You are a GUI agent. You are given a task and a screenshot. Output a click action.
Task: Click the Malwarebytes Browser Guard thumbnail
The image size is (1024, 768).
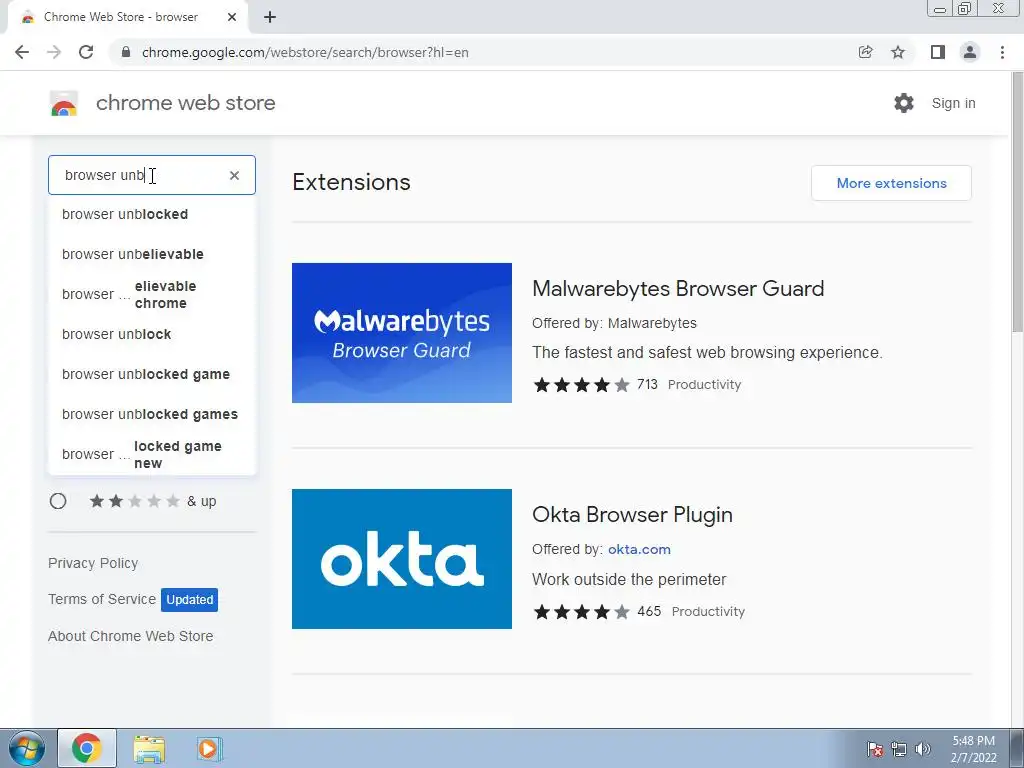coord(402,333)
